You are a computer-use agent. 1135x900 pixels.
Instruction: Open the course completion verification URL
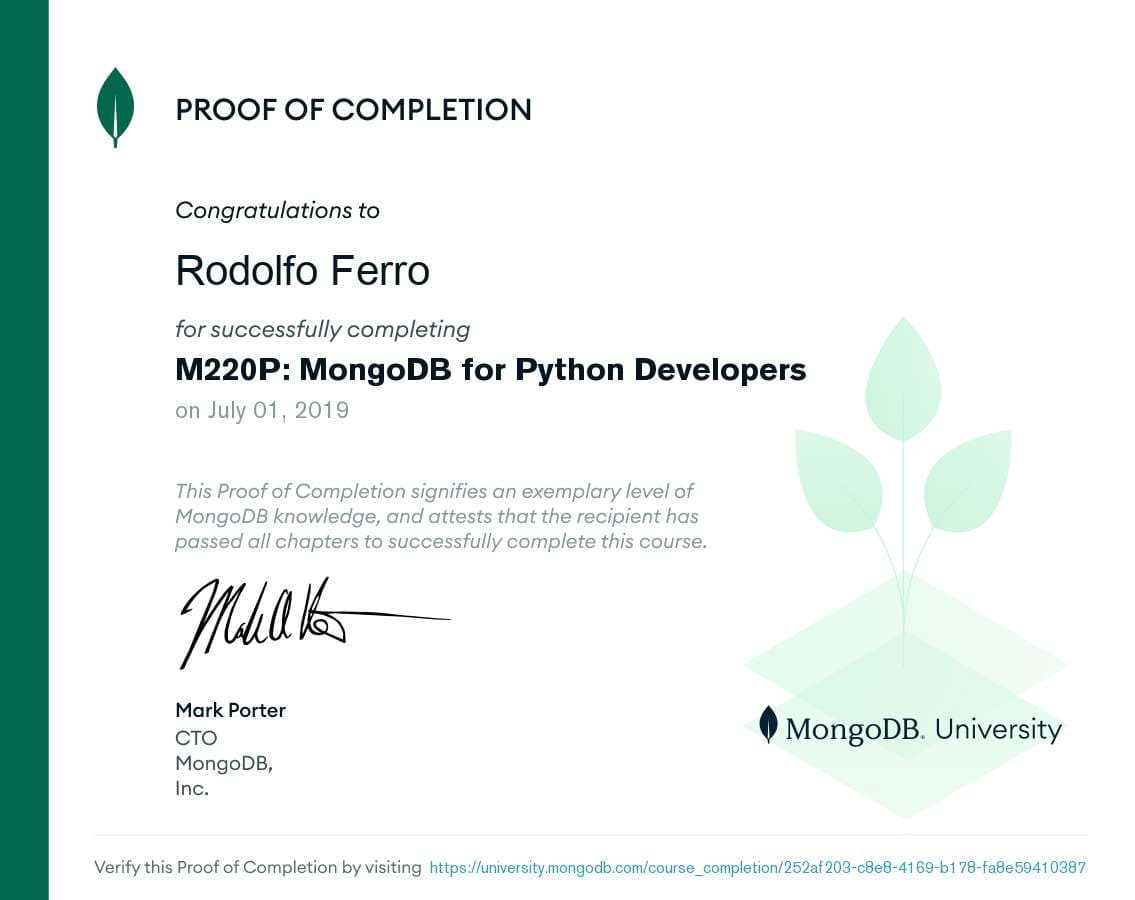coord(757,868)
